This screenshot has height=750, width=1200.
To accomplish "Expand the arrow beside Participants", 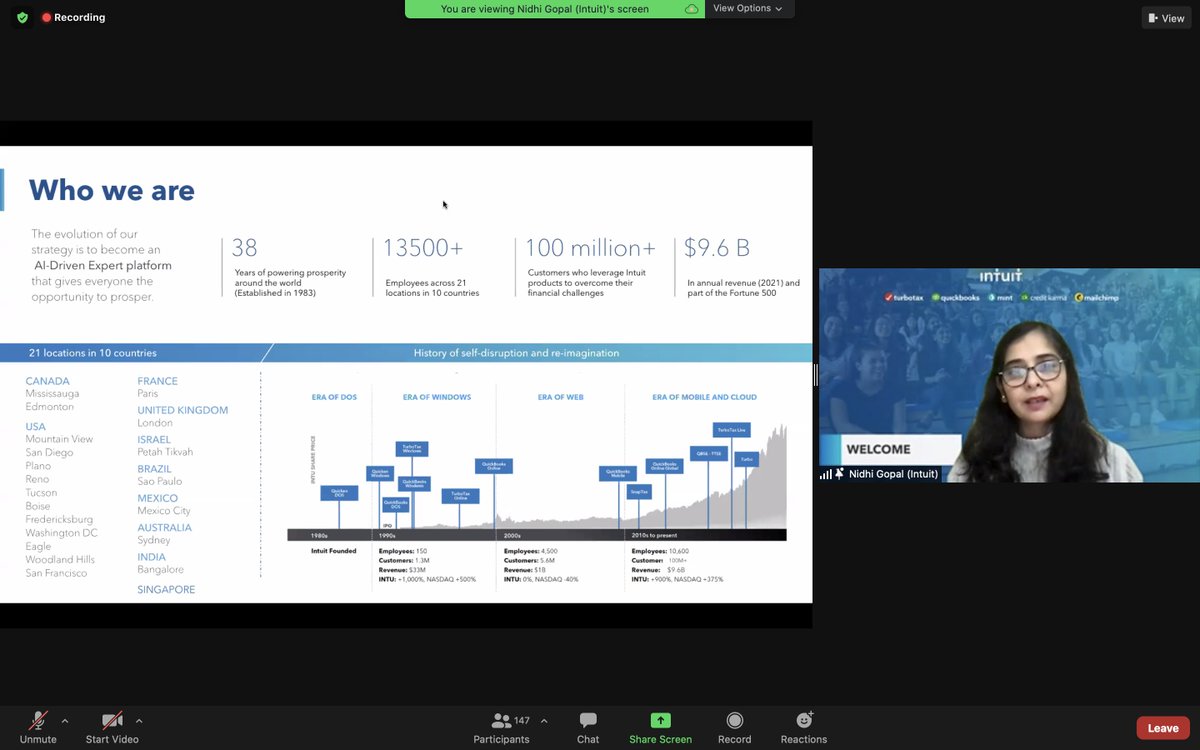I will [544, 721].
